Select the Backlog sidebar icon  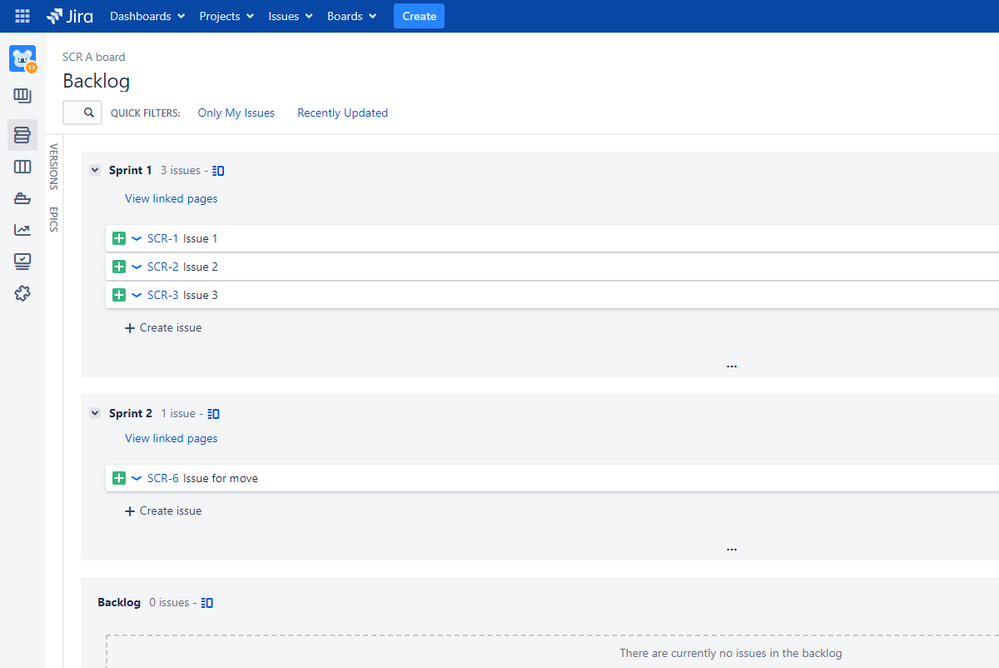[22, 134]
